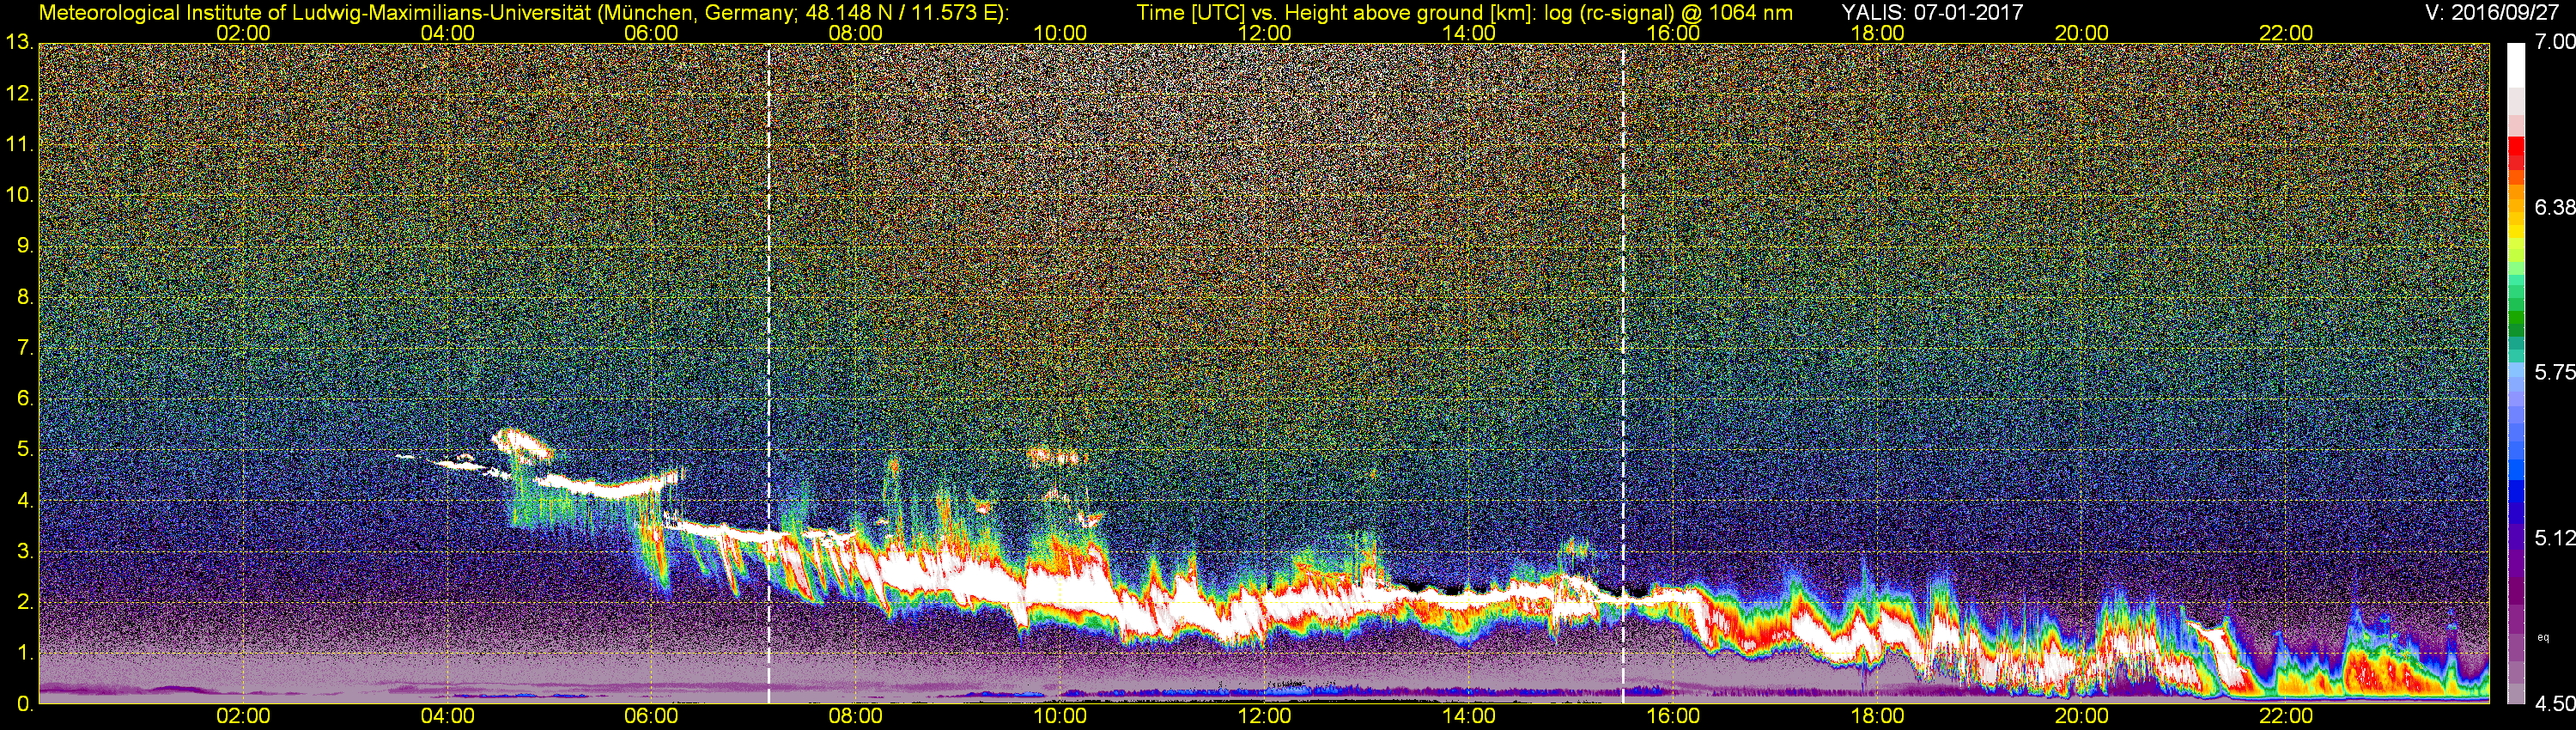Click the "5.75" color scale value
2576x730 pixels.
tap(2555, 372)
